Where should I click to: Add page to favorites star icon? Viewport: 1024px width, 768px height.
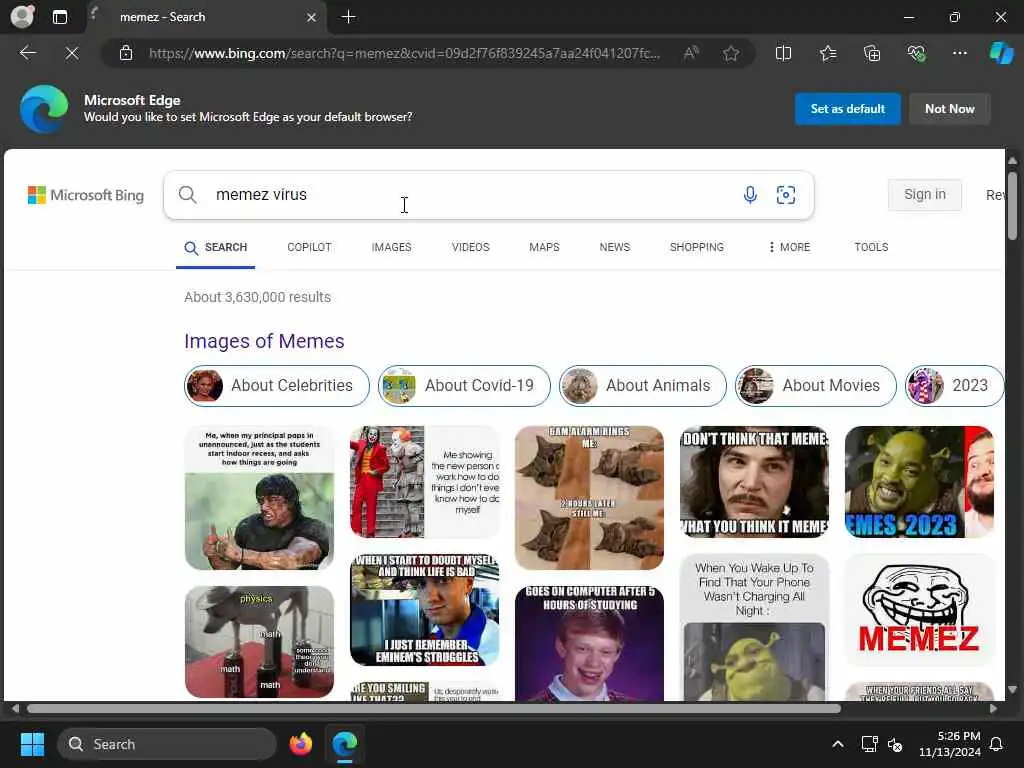[731, 53]
